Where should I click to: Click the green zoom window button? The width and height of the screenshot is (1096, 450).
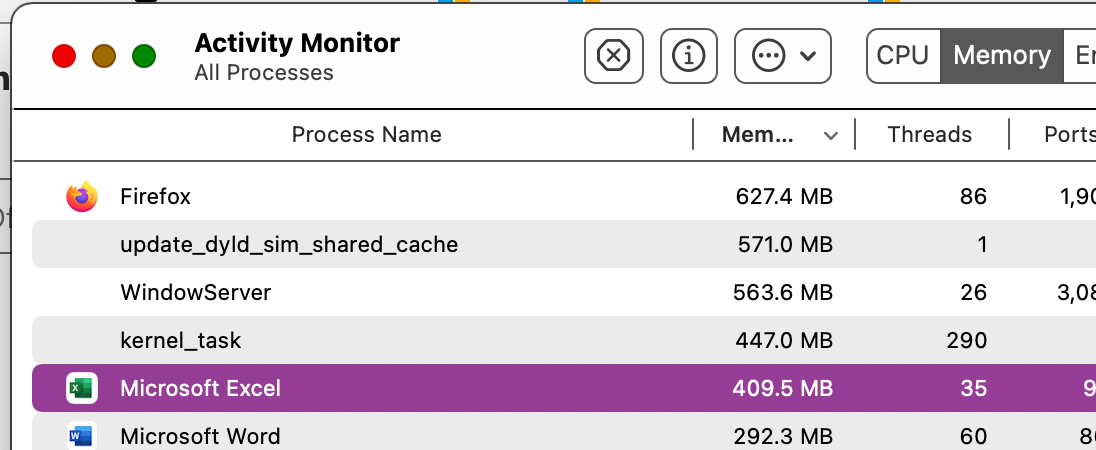(144, 56)
